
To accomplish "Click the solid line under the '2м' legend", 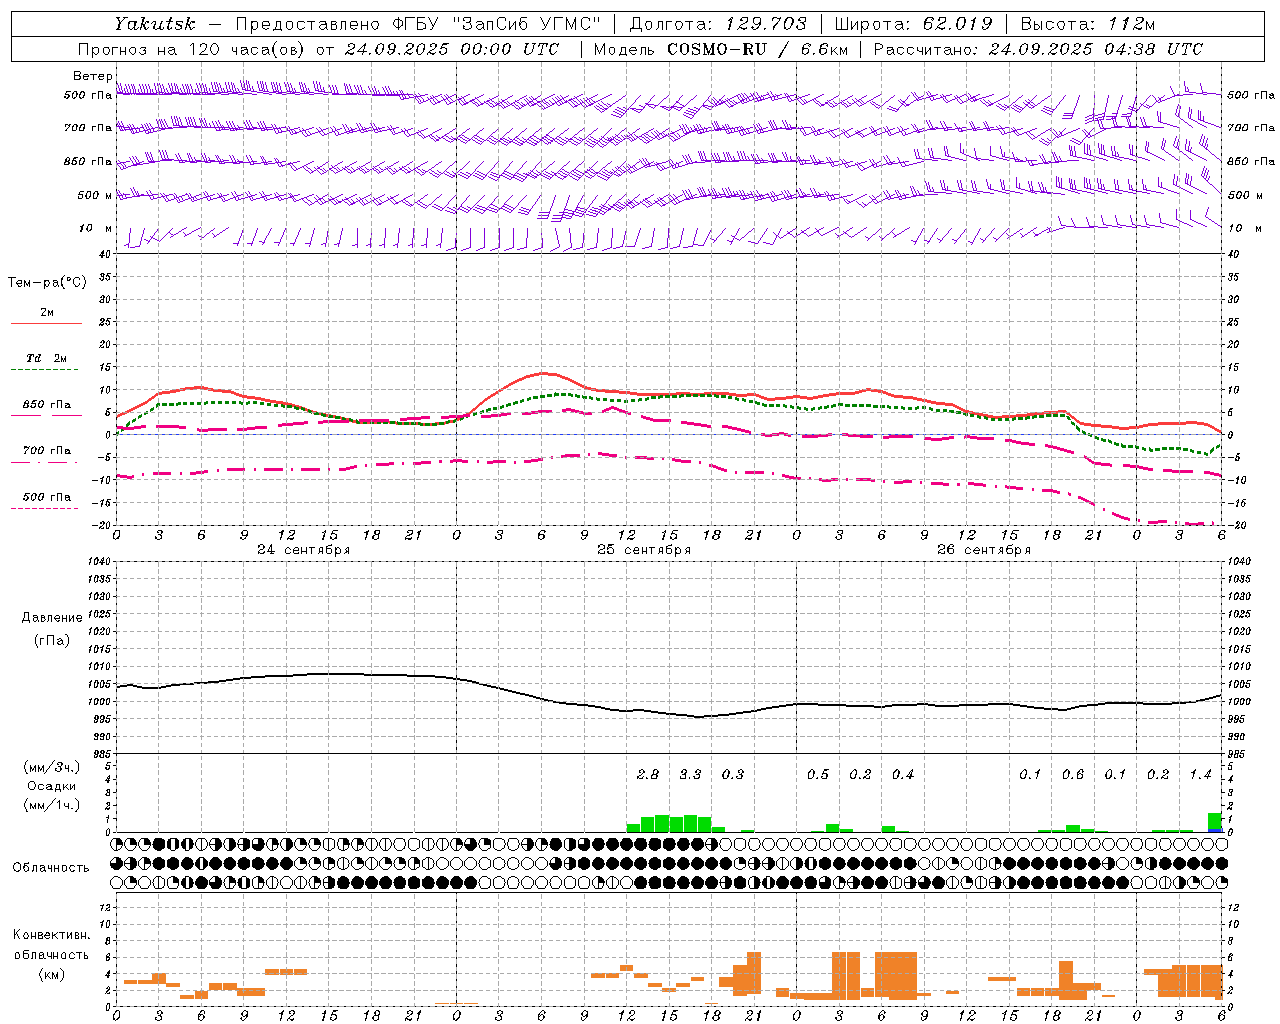I will tap(46, 323).
